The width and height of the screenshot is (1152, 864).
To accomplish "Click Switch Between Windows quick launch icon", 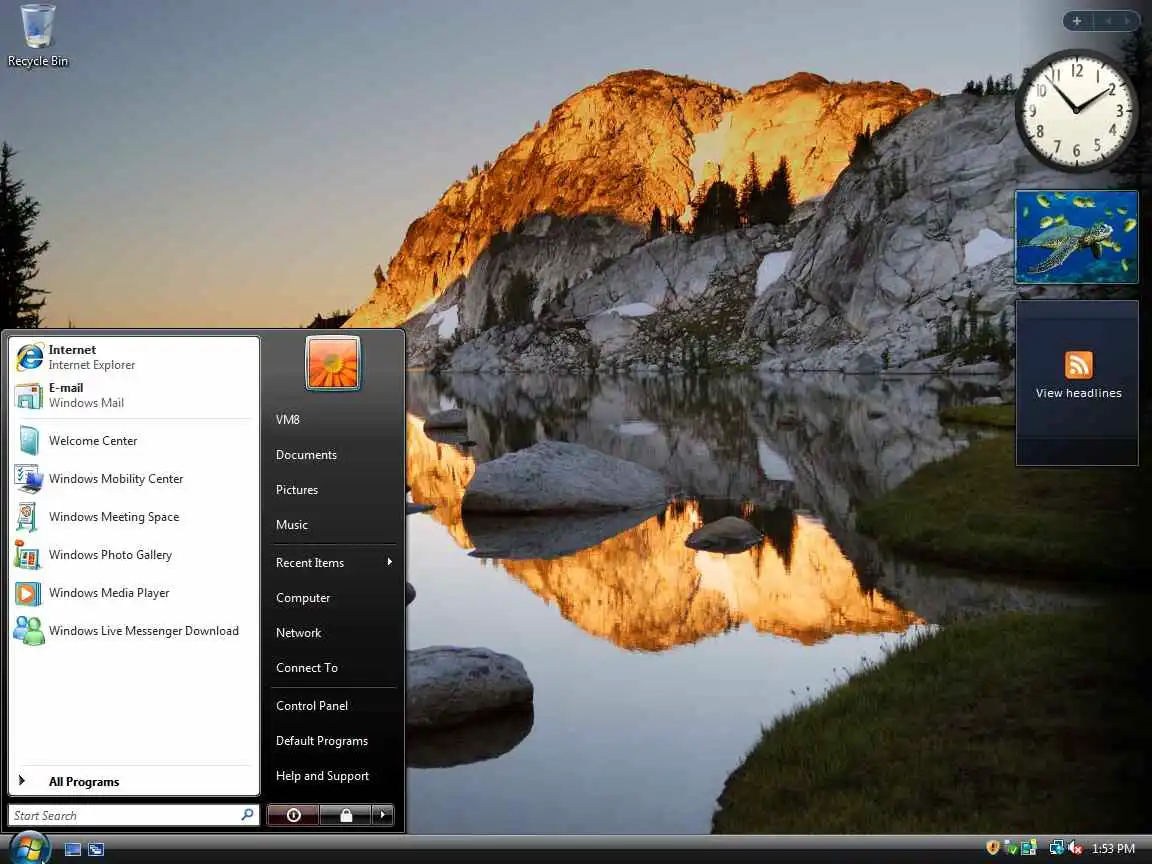I will (x=96, y=850).
